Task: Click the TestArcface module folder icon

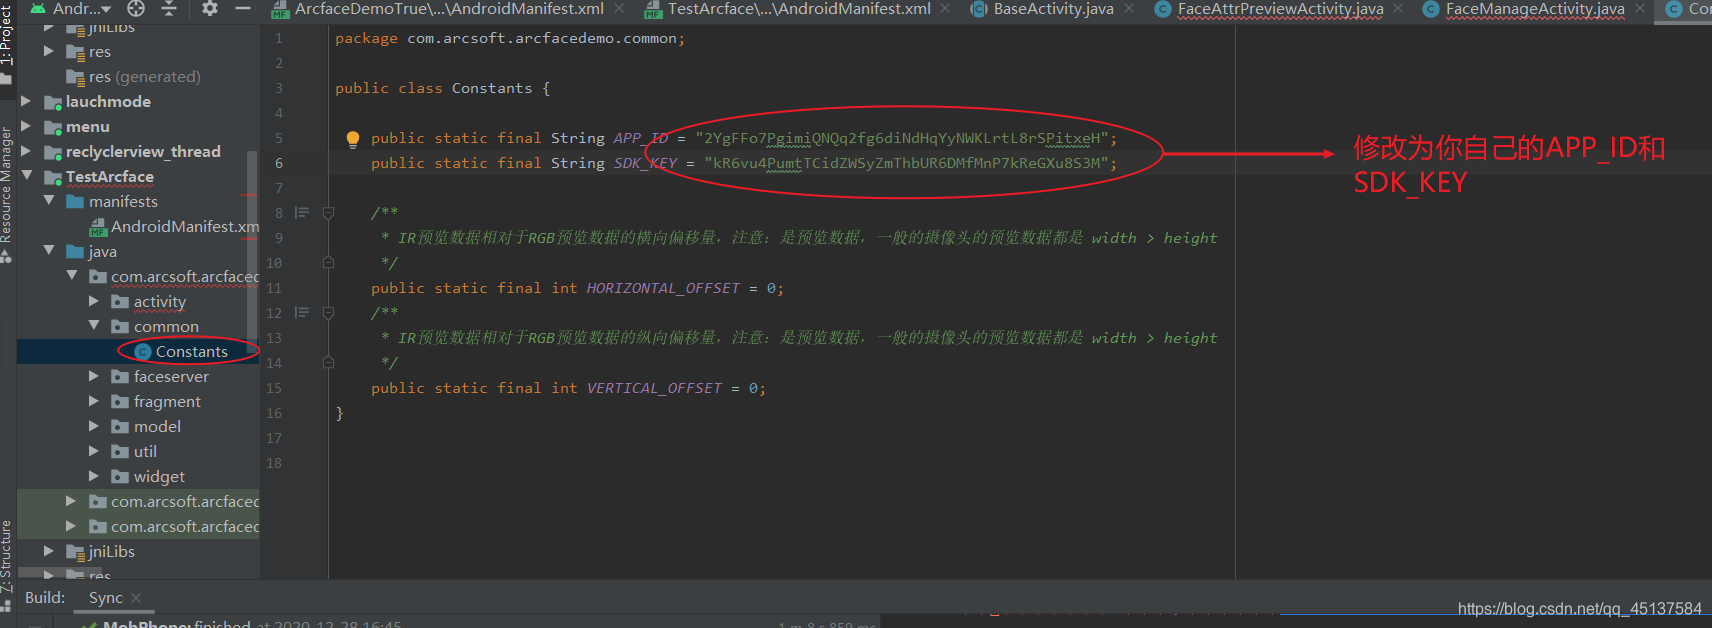Action: click(x=53, y=177)
